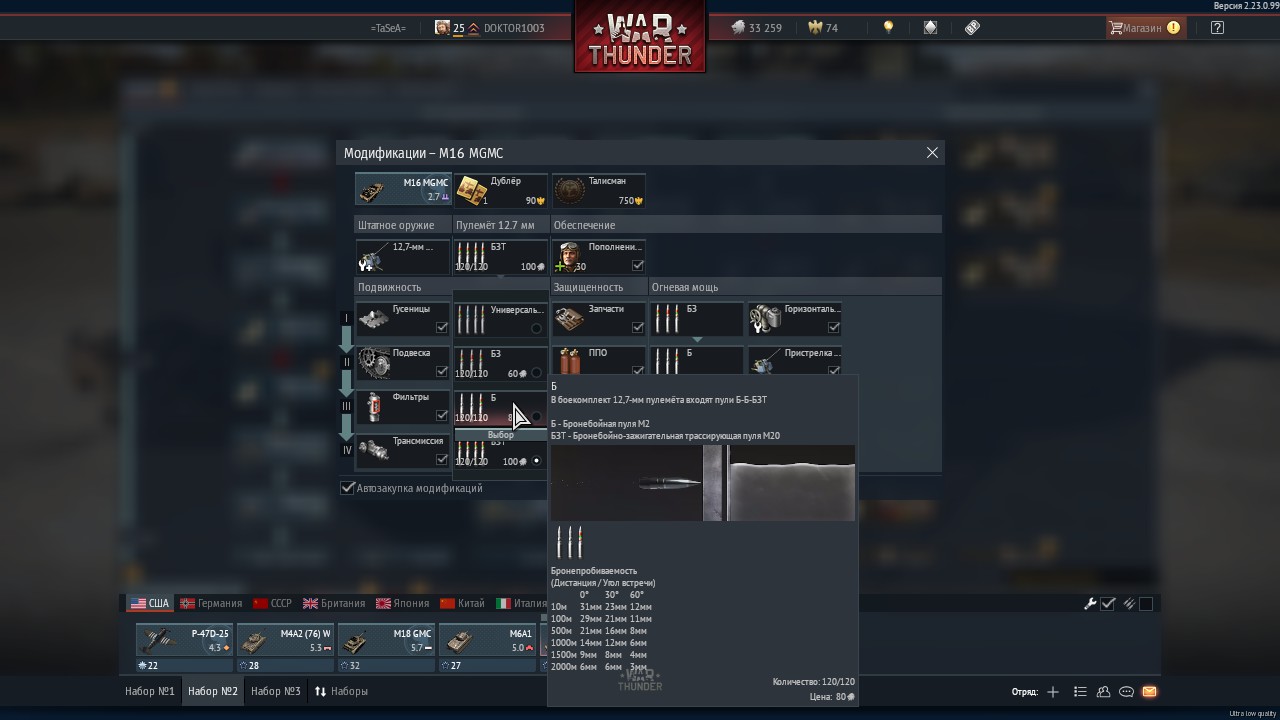Image resolution: width=1280 pixels, height=720 pixels.
Task: Open the help question mark button
Action: tap(1217, 28)
